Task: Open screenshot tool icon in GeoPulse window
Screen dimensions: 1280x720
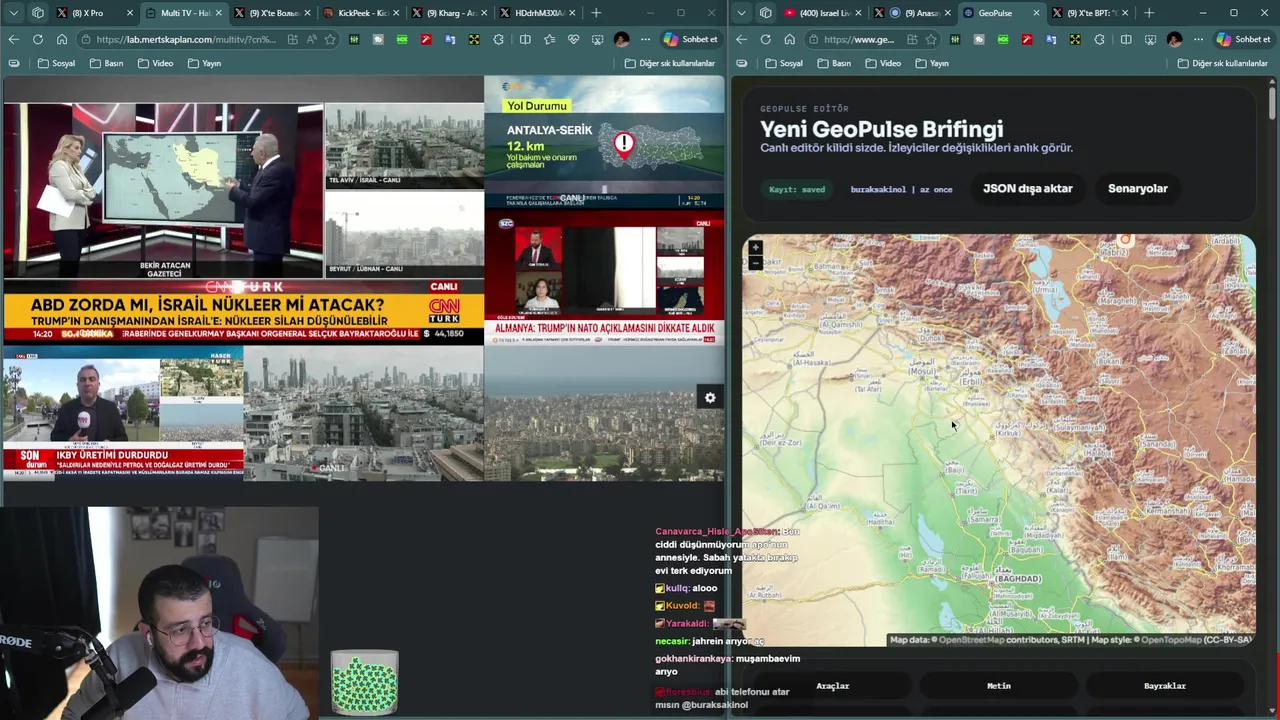Action: 1150,39
